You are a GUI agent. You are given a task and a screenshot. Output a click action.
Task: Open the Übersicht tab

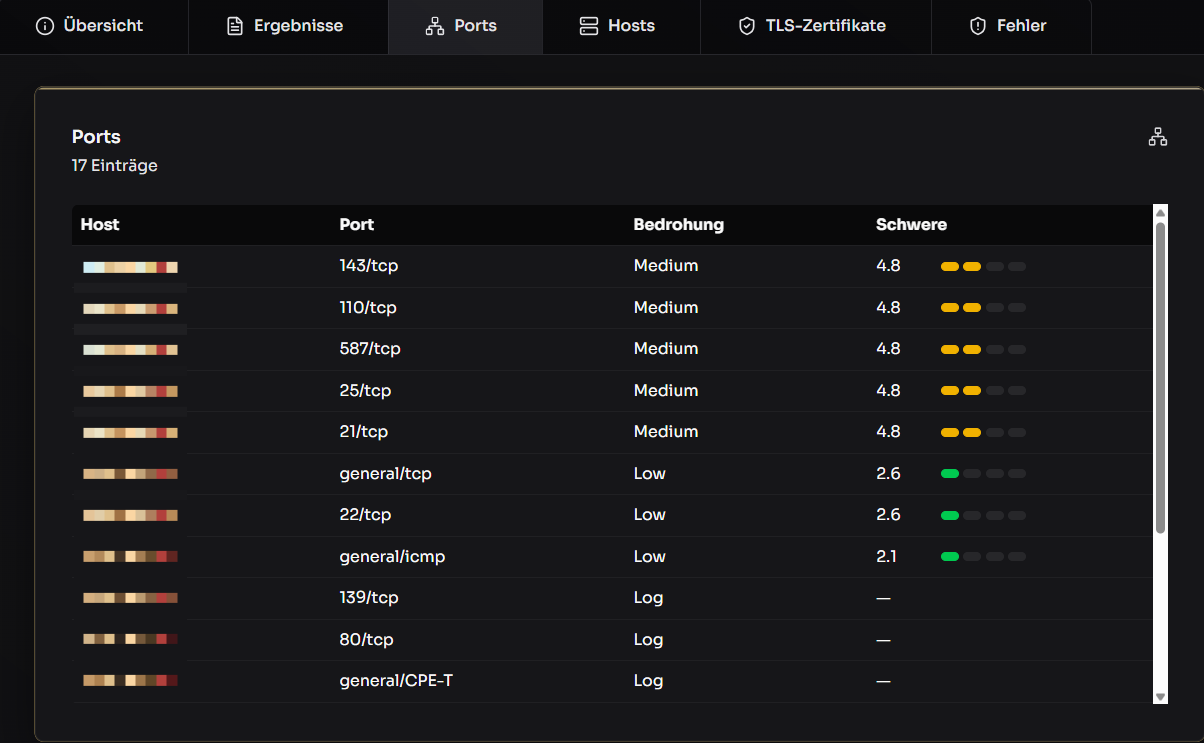(x=90, y=26)
